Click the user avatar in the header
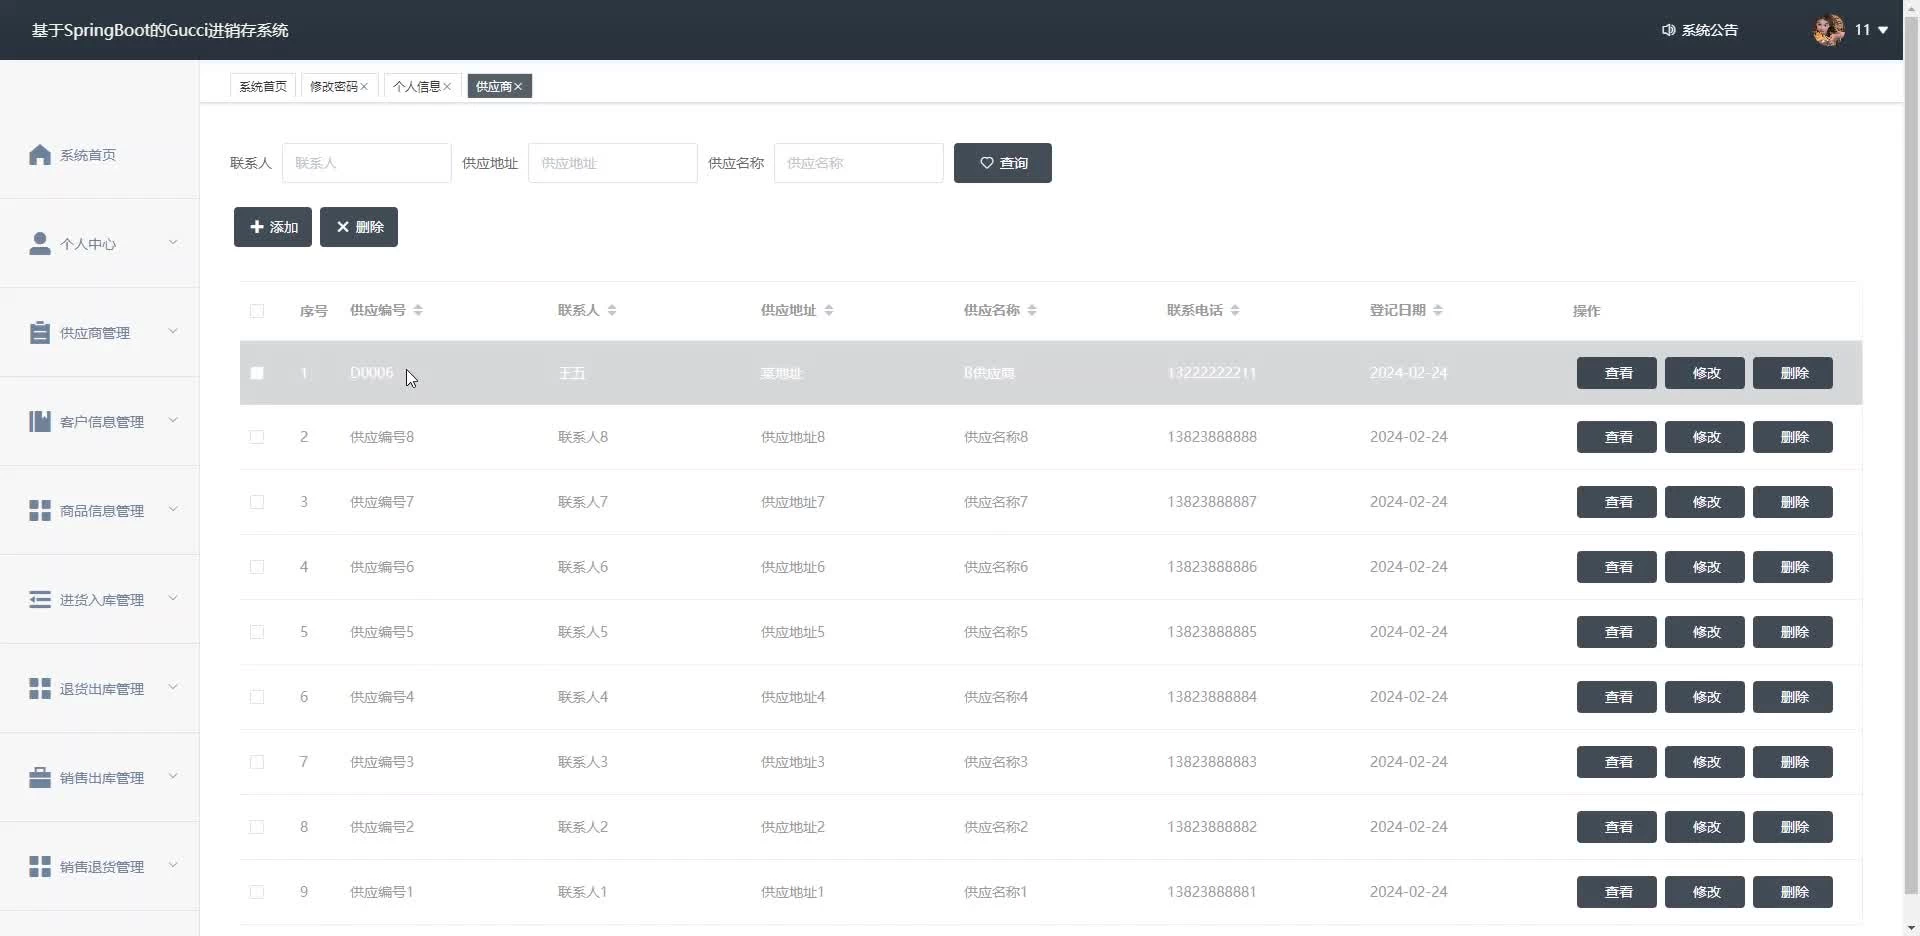This screenshot has height=936, width=1920. tap(1829, 30)
